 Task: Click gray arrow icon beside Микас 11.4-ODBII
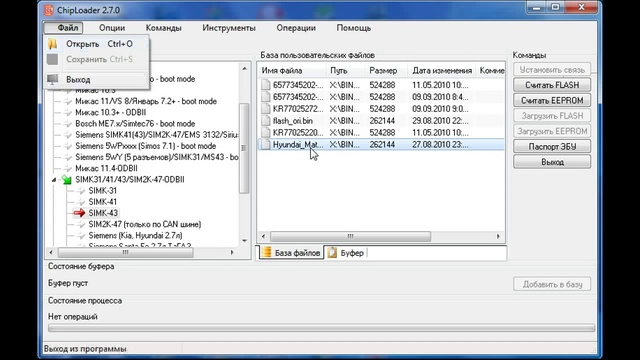[68, 168]
